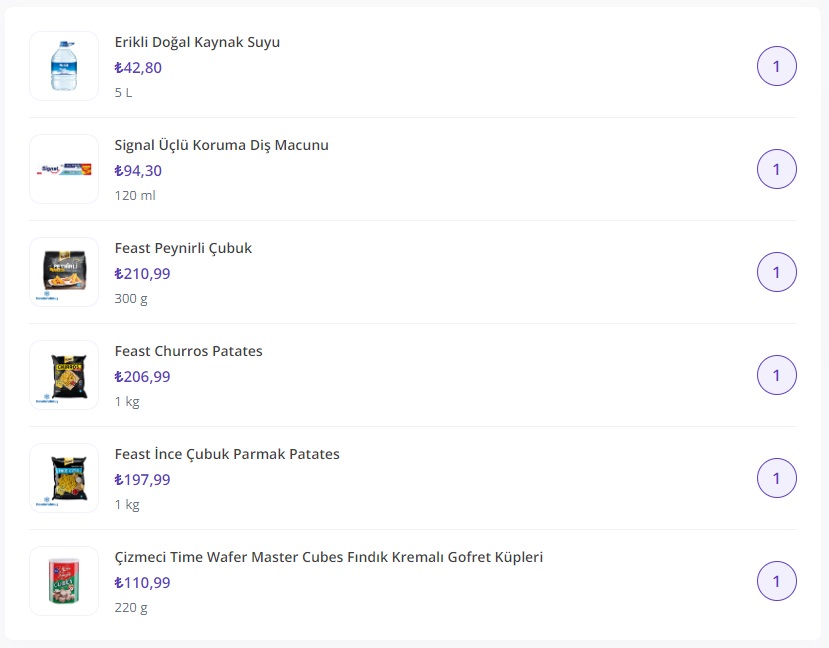Select the title Feast Churros Patates
This screenshot has height=648, width=829.
click(189, 351)
